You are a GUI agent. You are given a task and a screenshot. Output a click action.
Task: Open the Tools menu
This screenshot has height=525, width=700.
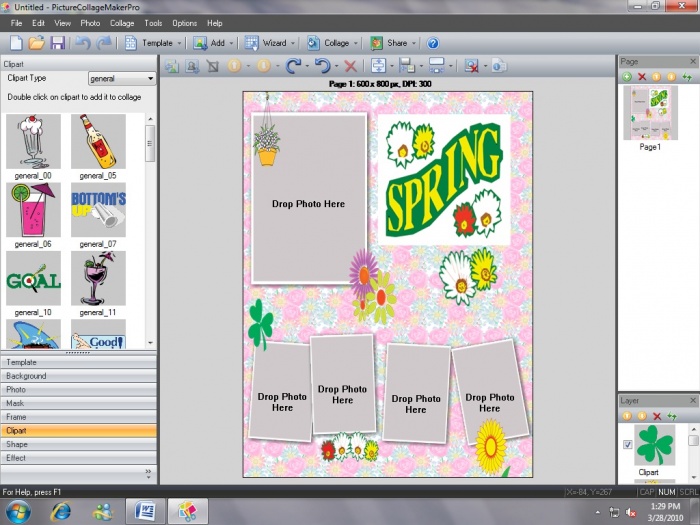153,22
